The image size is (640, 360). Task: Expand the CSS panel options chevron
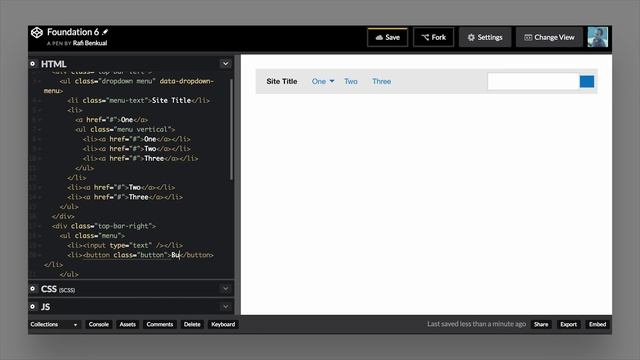(225, 289)
